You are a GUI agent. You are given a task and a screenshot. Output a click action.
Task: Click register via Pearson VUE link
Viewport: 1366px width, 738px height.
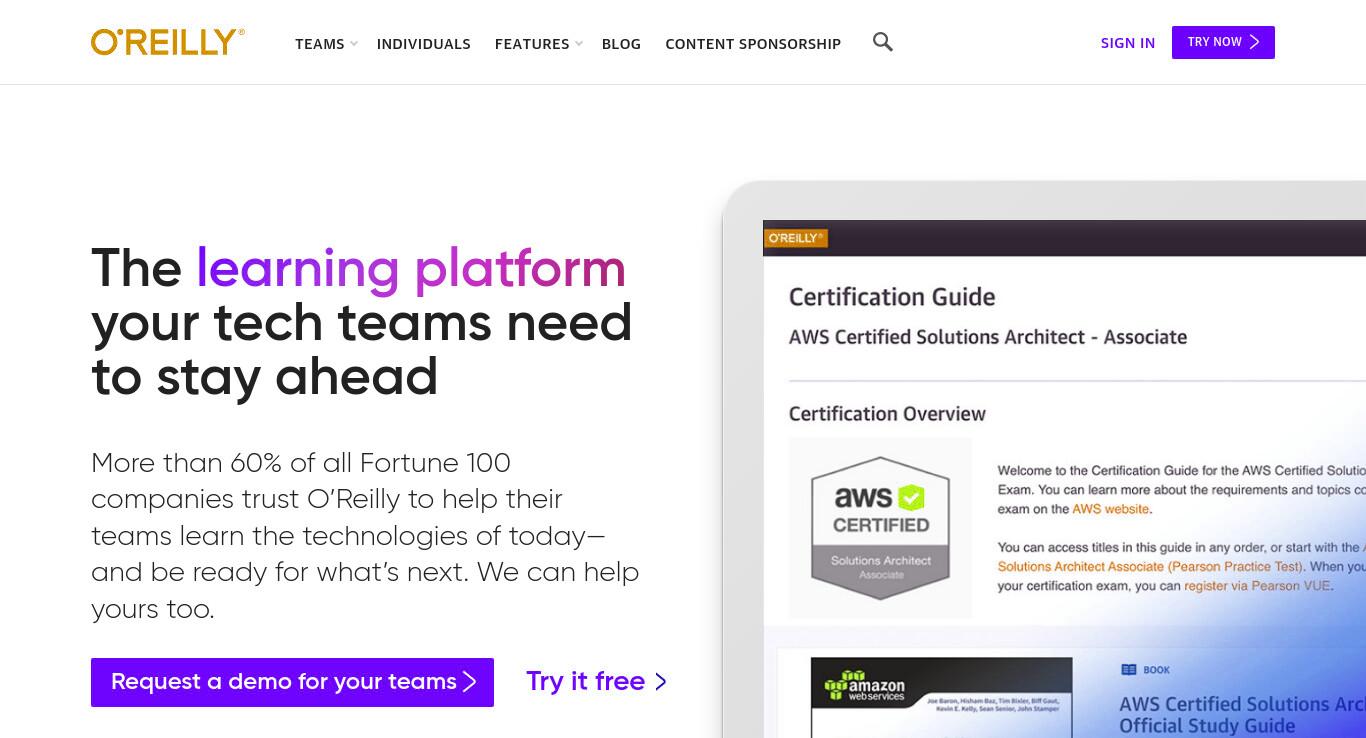coord(1257,586)
